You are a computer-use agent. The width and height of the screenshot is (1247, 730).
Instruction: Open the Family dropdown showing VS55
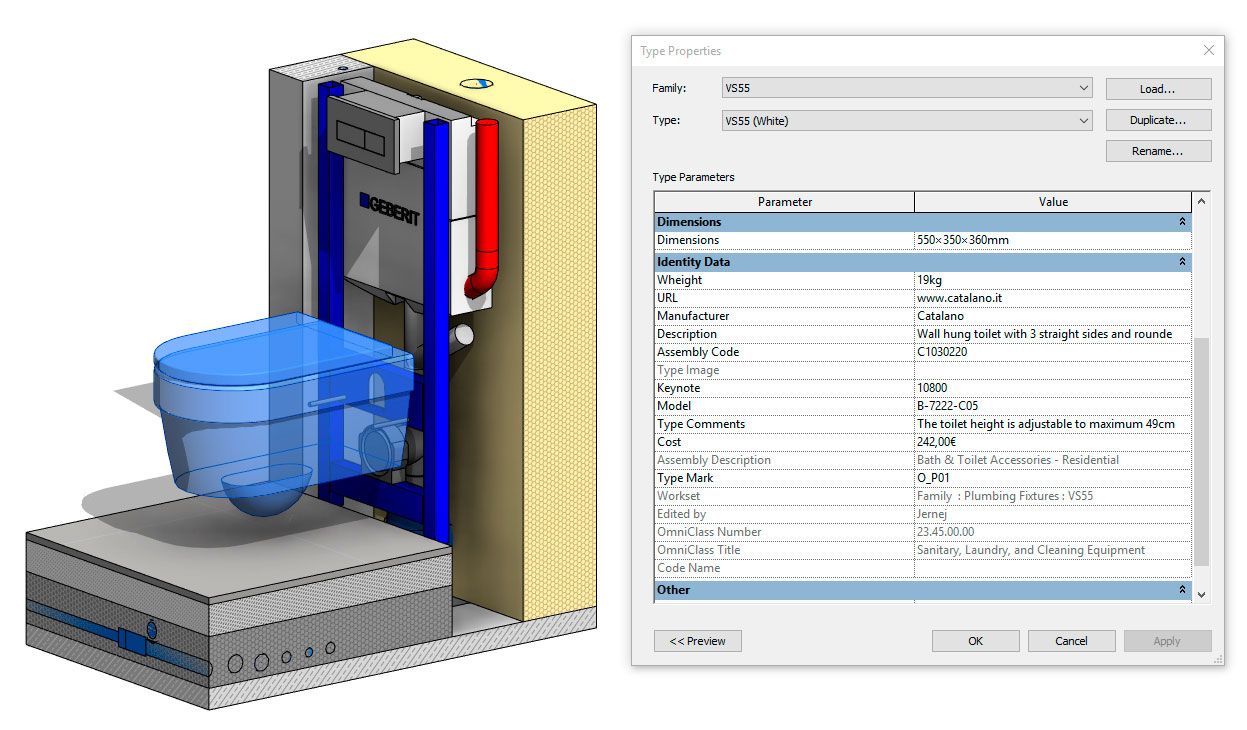coord(907,89)
